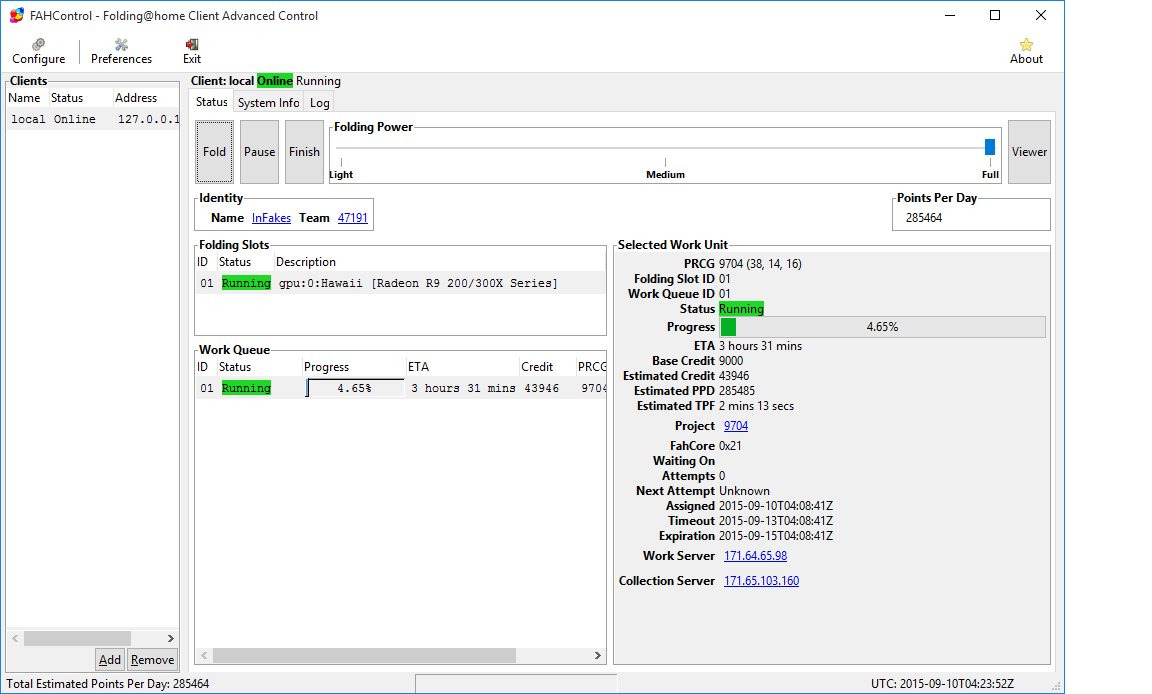
Task: Open the project 9704 link
Action: click(735, 426)
